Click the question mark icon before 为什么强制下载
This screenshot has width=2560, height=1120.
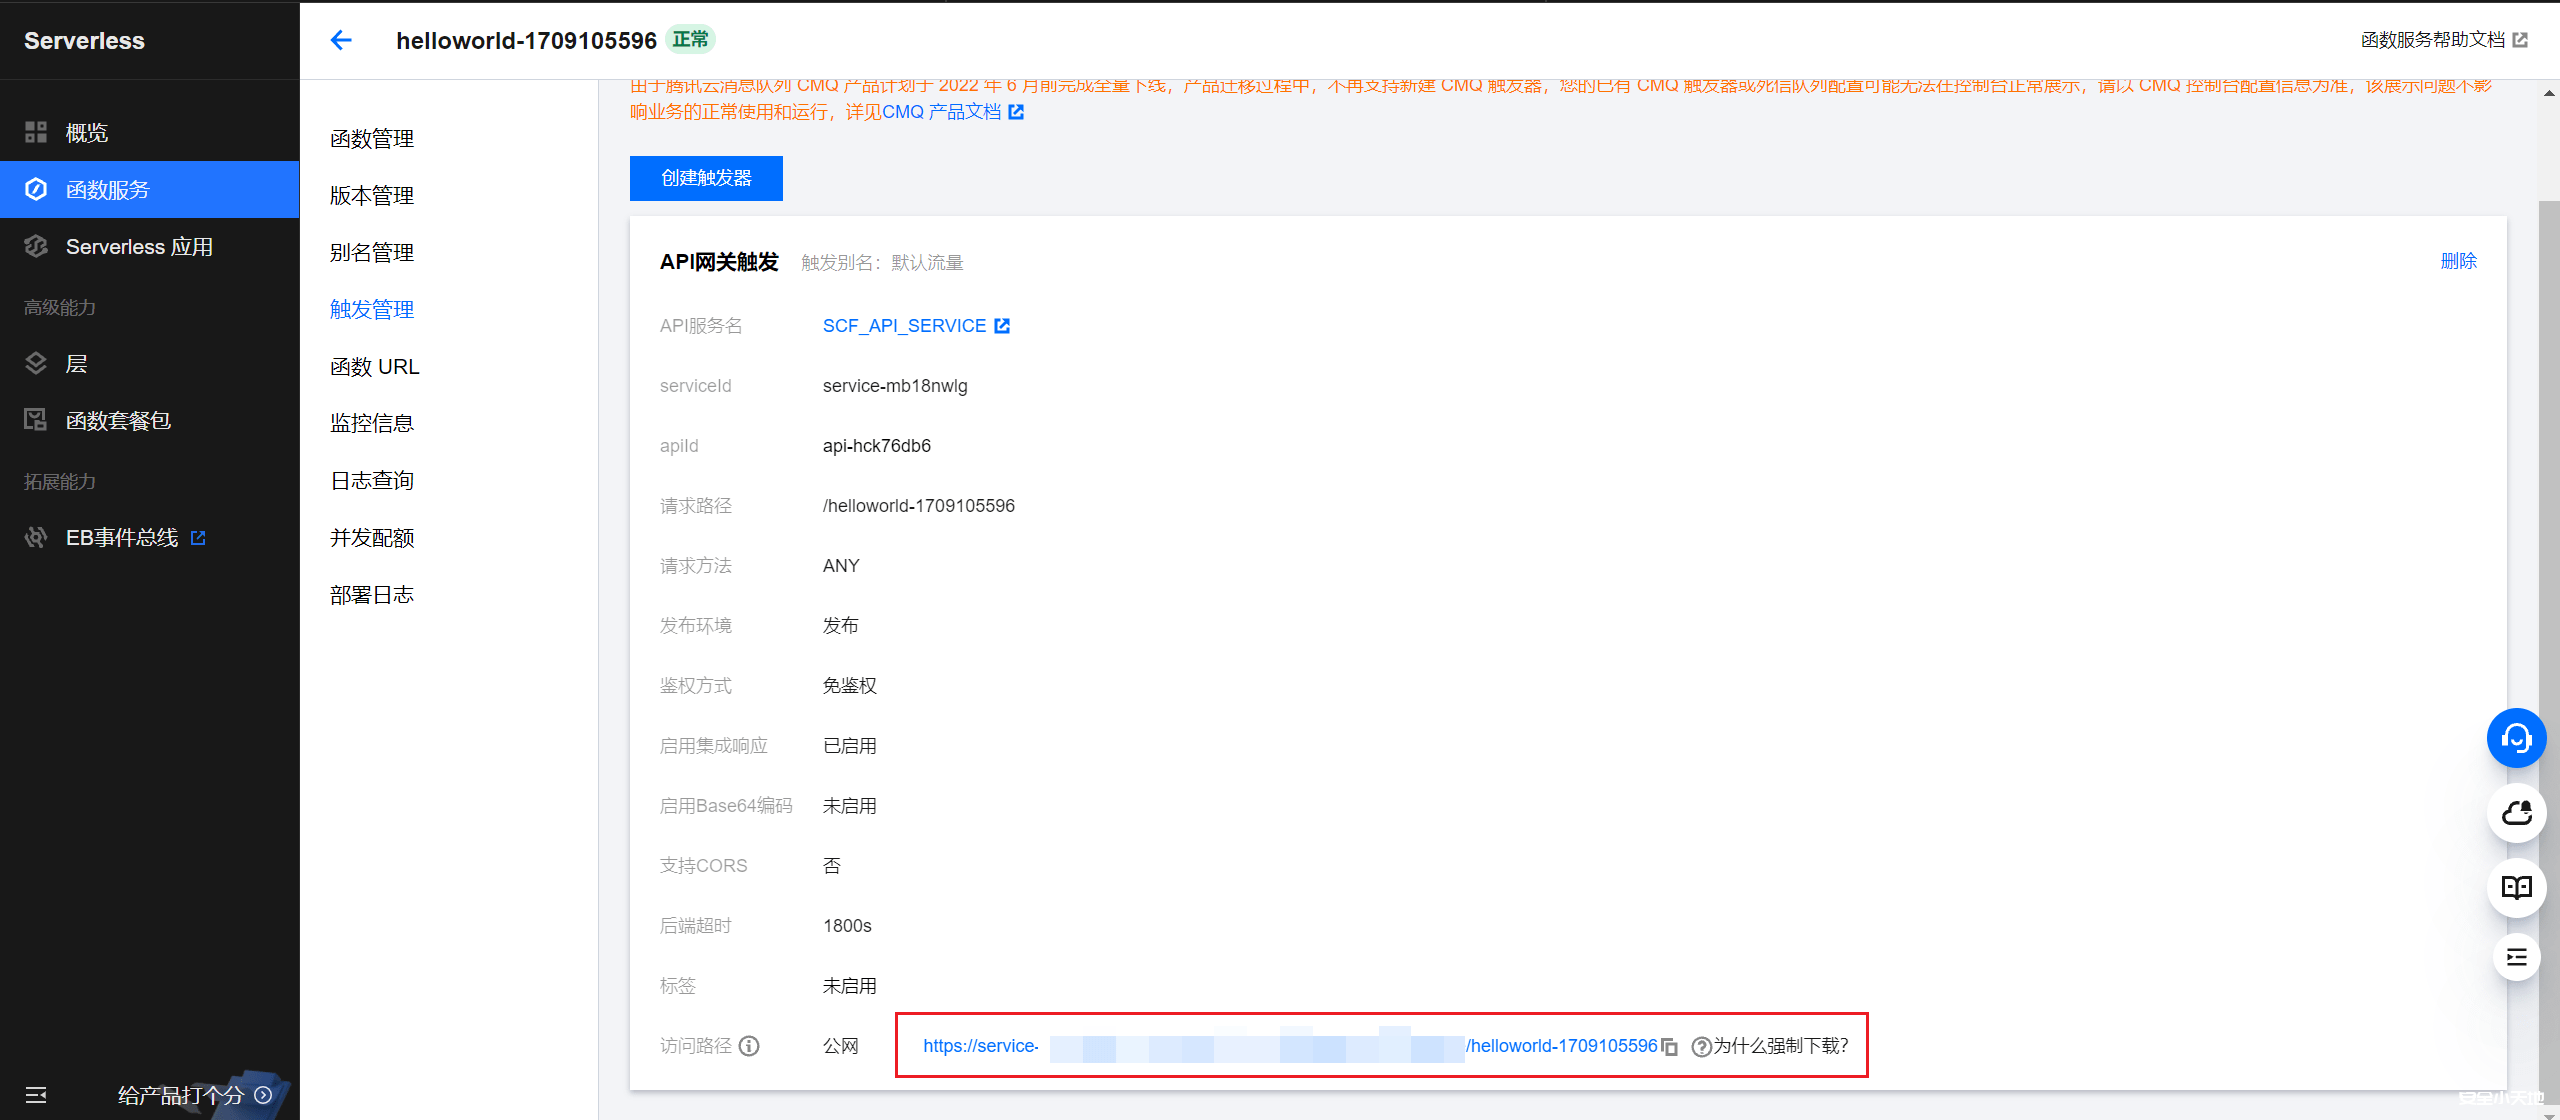[x=1700, y=1046]
